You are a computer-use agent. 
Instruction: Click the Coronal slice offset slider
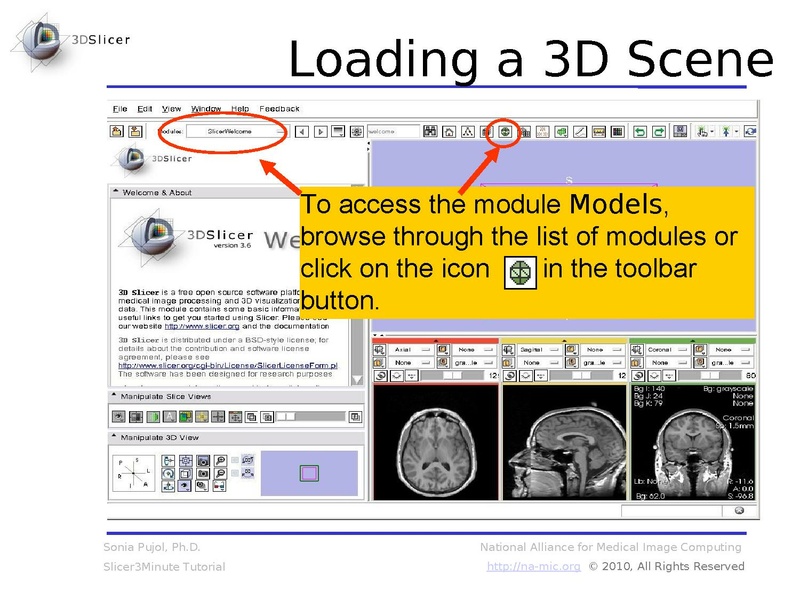point(710,376)
